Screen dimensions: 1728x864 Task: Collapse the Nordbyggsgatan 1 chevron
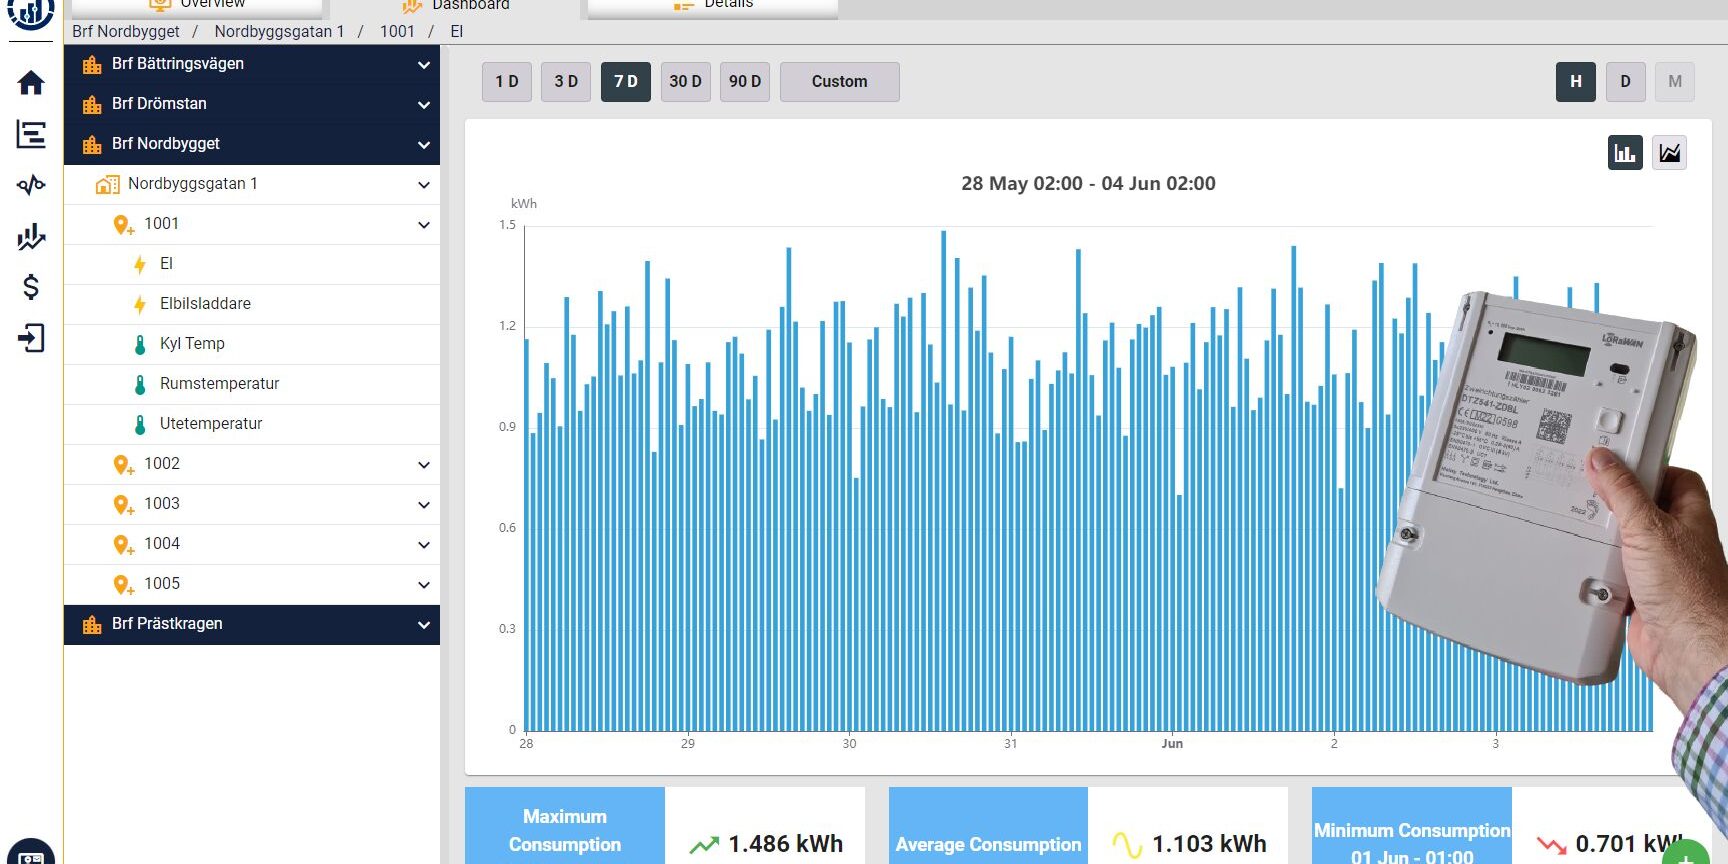tap(423, 185)
